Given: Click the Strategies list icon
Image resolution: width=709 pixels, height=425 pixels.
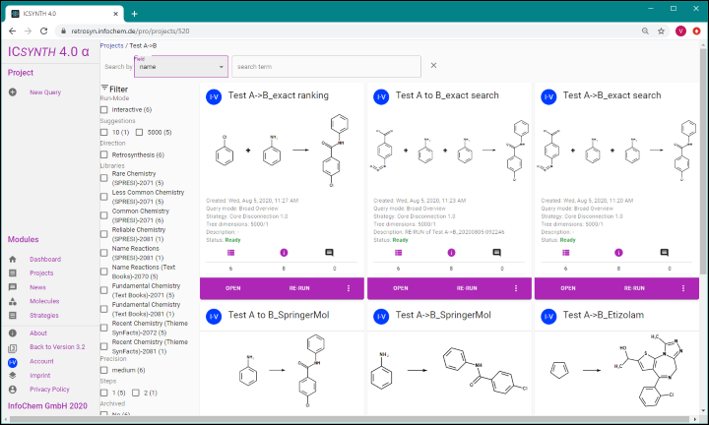Looking at the screenshot, I should [13, 315].
